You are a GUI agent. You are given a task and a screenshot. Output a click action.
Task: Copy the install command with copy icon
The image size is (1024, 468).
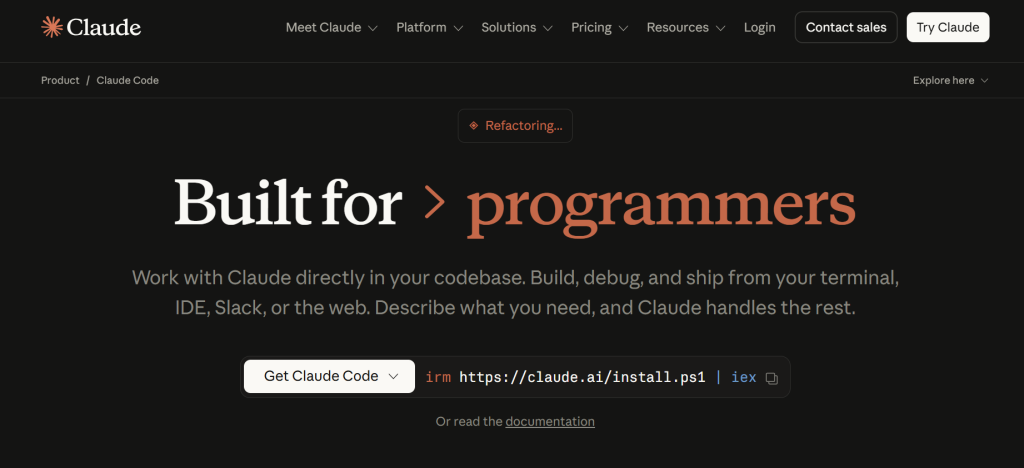(x=771, y=378)
